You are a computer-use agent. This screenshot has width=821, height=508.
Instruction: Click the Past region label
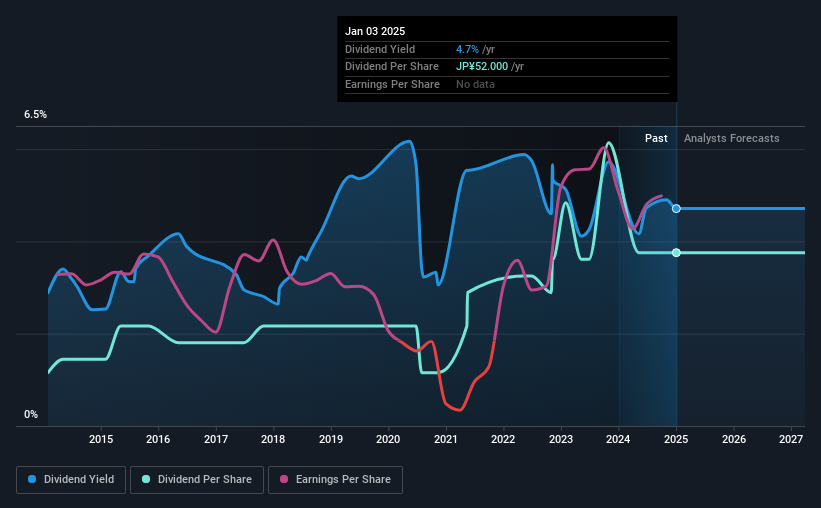pyautogui.click(x=656, y=138)
